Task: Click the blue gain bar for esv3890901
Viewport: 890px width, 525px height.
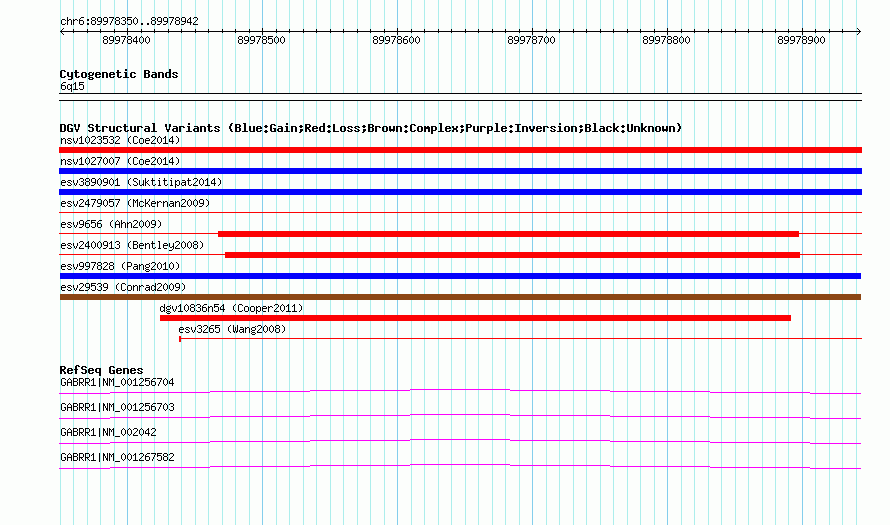Action: [x=460, y=192]
